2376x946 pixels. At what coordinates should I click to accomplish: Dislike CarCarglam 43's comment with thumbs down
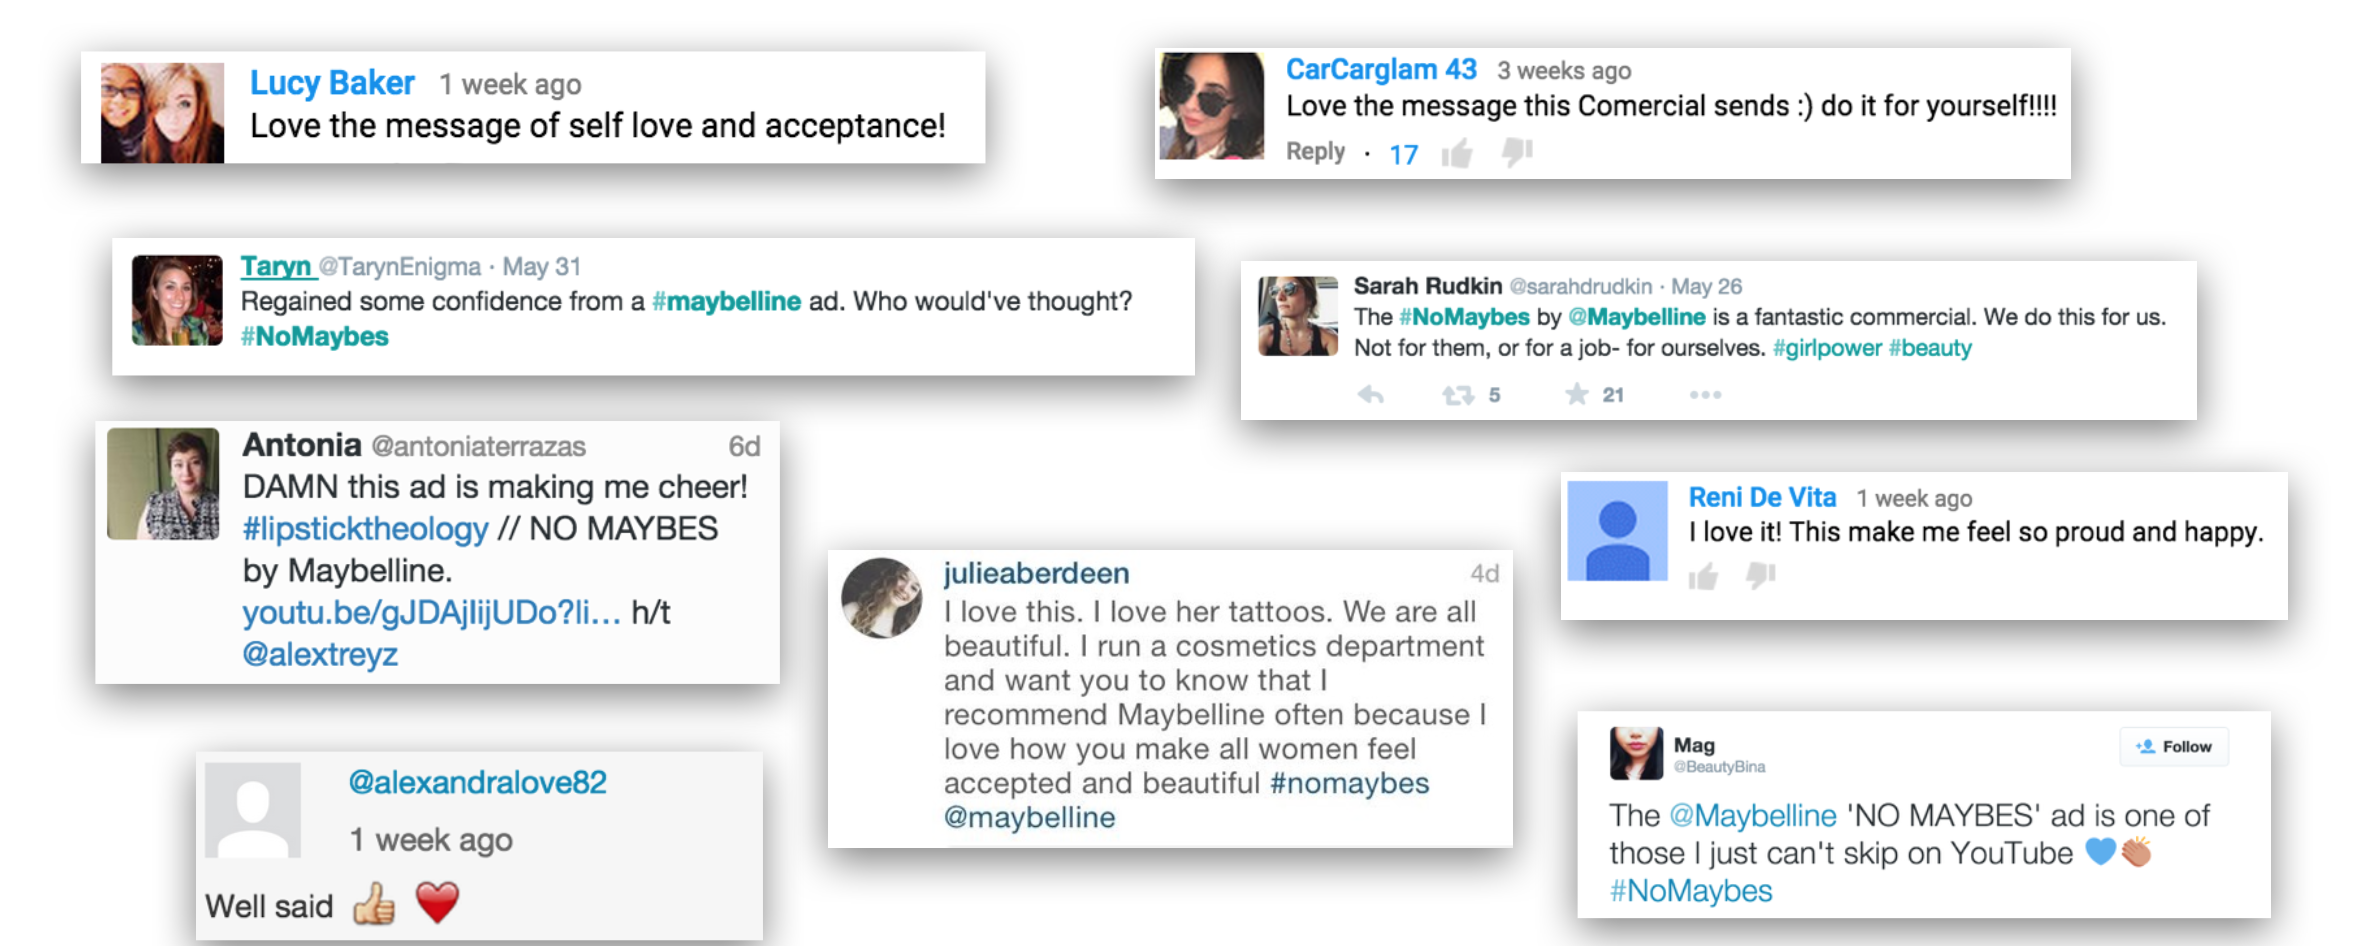tap(1517, 152)
